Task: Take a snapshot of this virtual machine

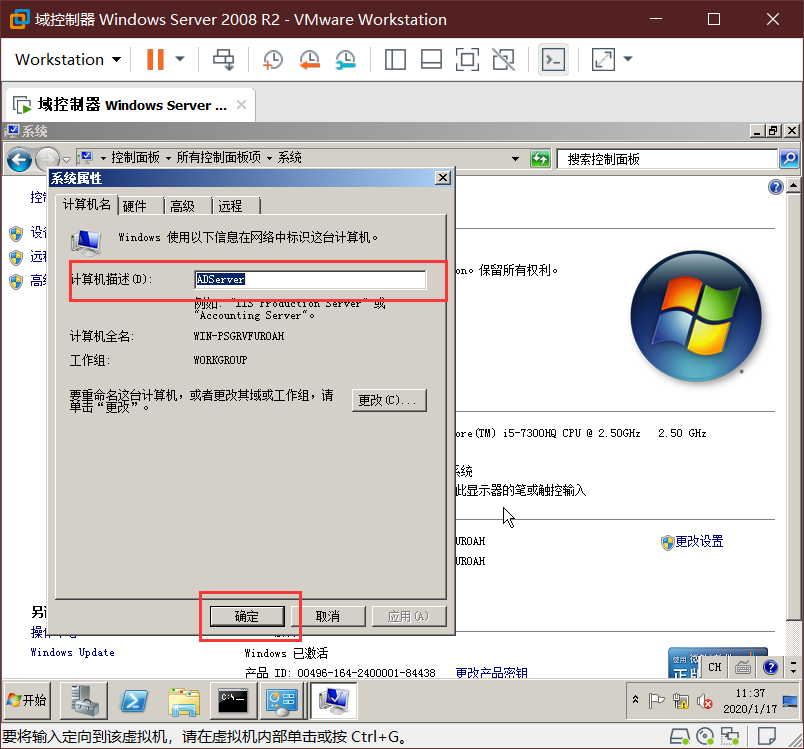Action: click(273, 59)
